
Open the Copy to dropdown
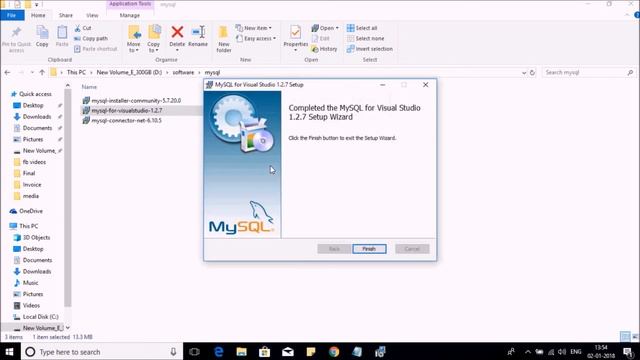pyautogui.click(x=154, y=39)
